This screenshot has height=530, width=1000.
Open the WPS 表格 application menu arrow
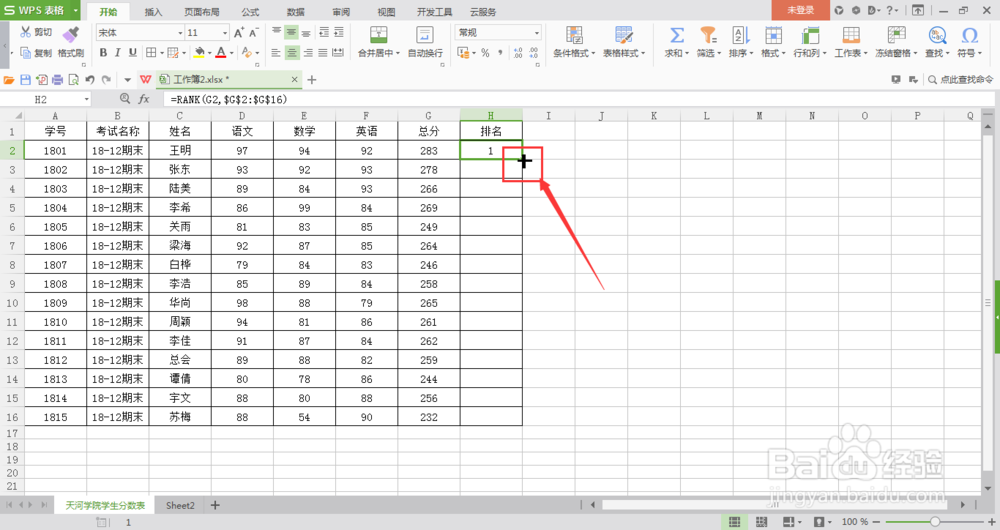point(76,10)
